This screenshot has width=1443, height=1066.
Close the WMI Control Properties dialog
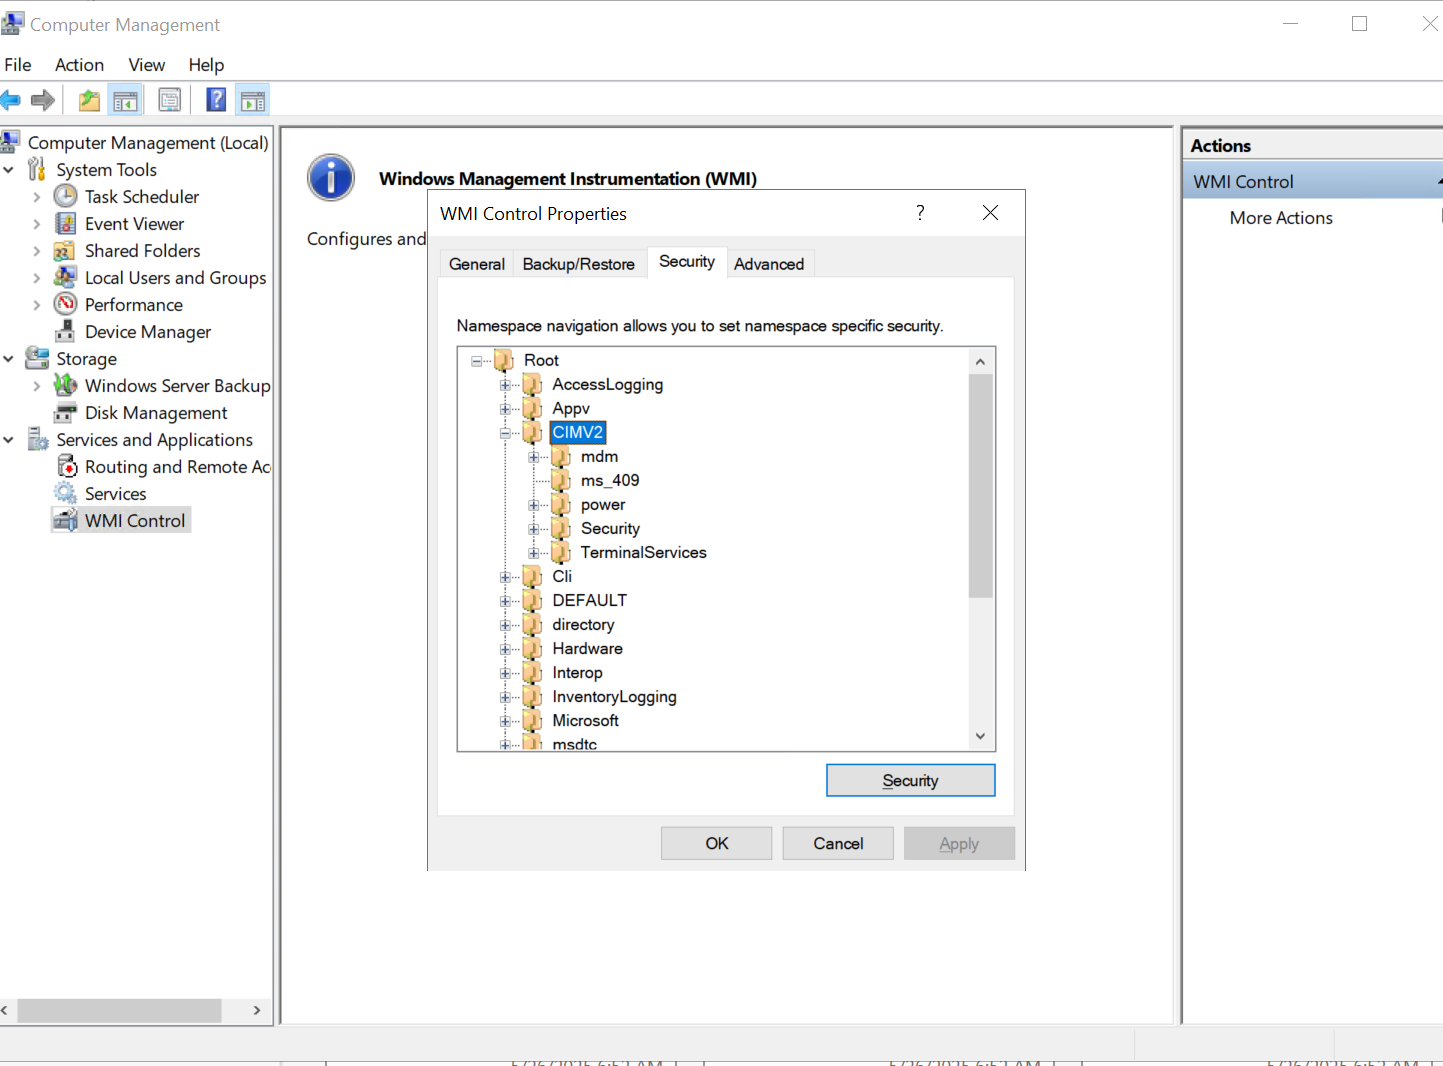click(990, 212)
